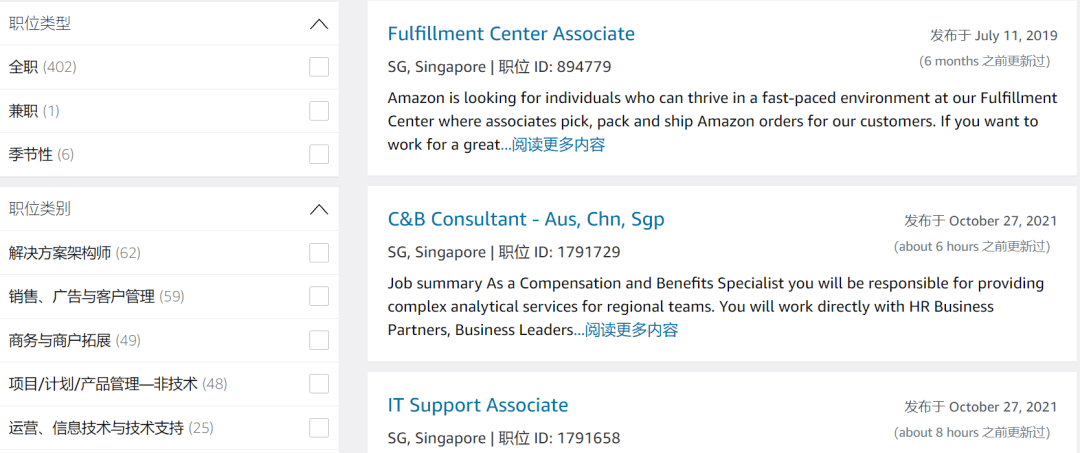Check 项目/计划/产品管理—非技术 checkbox

(x=319, y=384)
